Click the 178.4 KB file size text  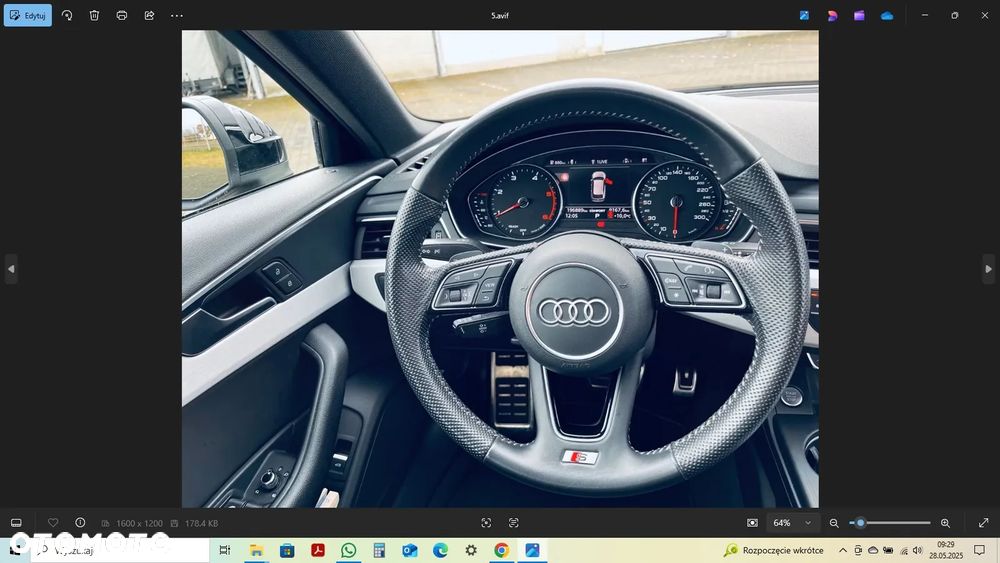tap(202, 523)
